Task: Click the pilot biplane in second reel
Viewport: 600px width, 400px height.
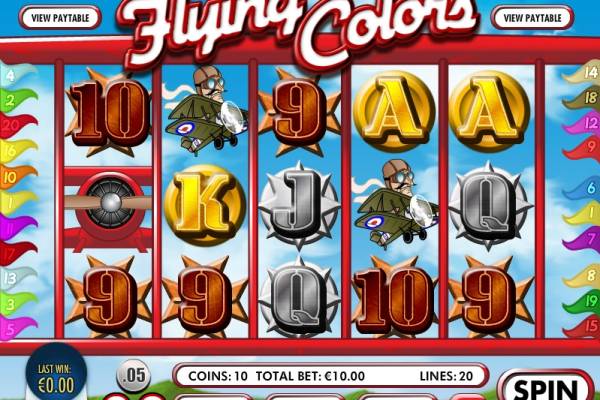Action: pyautogui.click(x=205, y=109)
